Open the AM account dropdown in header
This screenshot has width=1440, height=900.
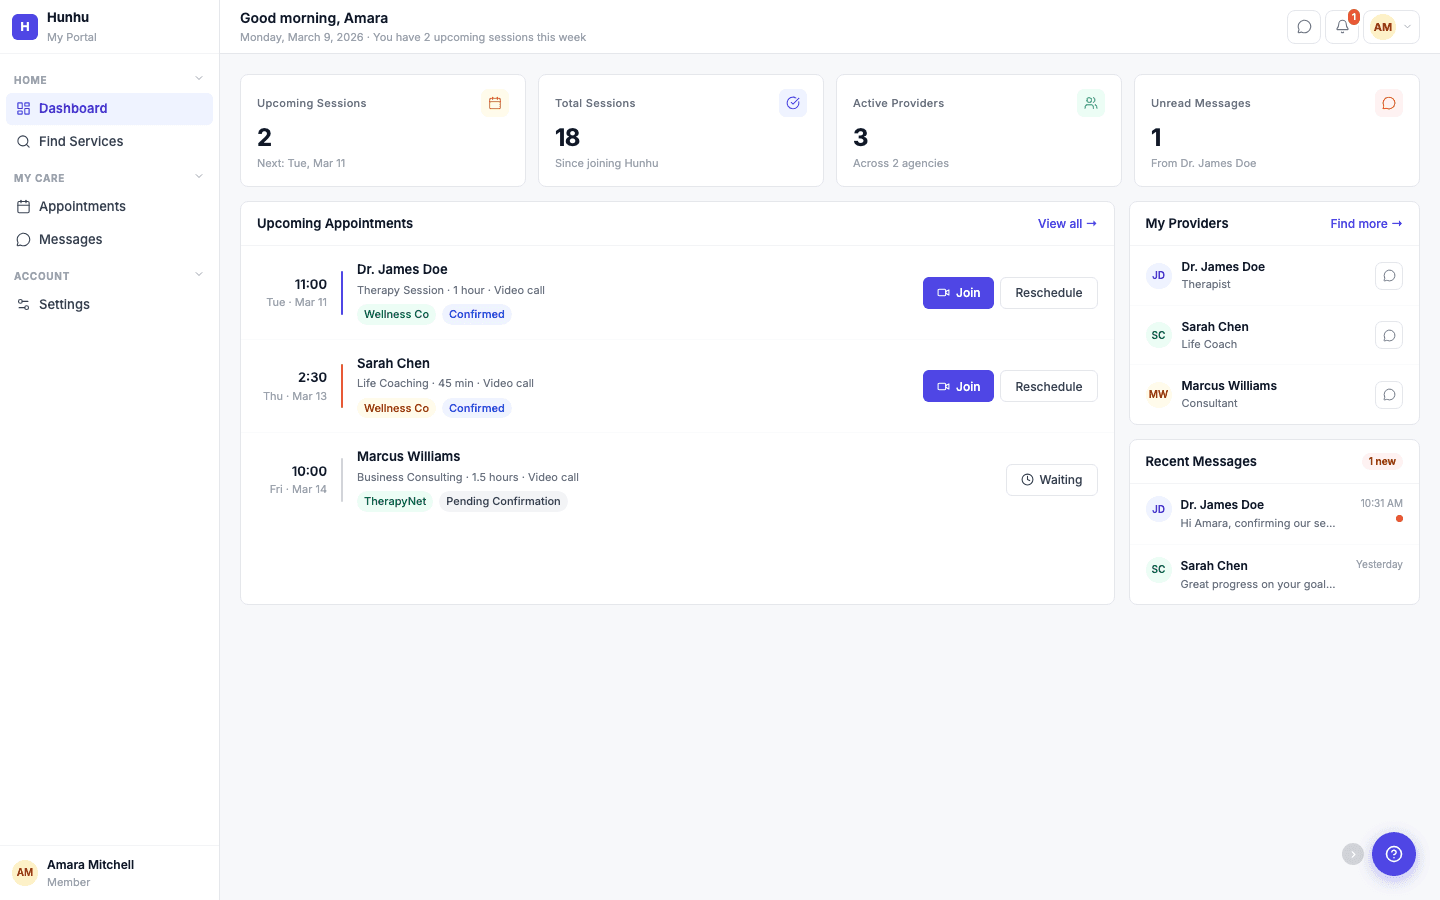[1391, 27]
